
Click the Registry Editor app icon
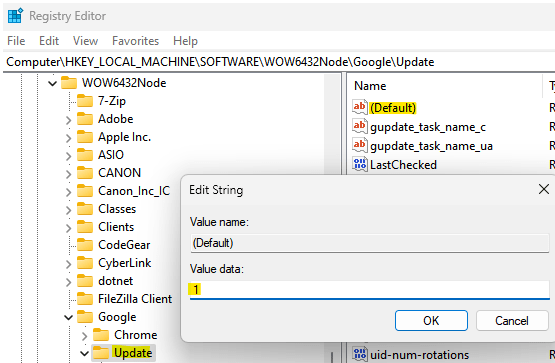[15, 16]
